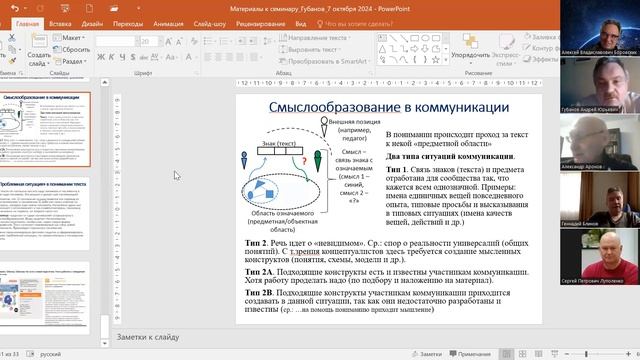The width and height of the screenshot is (640, 360).
Task: Increase font size with the large A icon
Action: (169, 41)
